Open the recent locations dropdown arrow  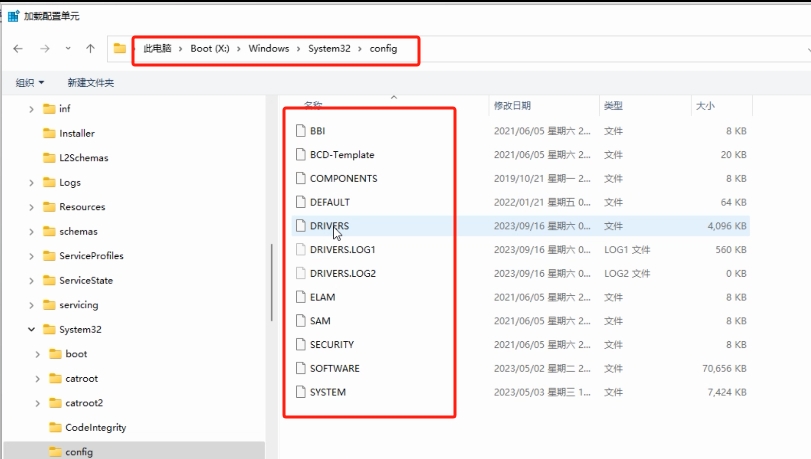click(68, 49)
